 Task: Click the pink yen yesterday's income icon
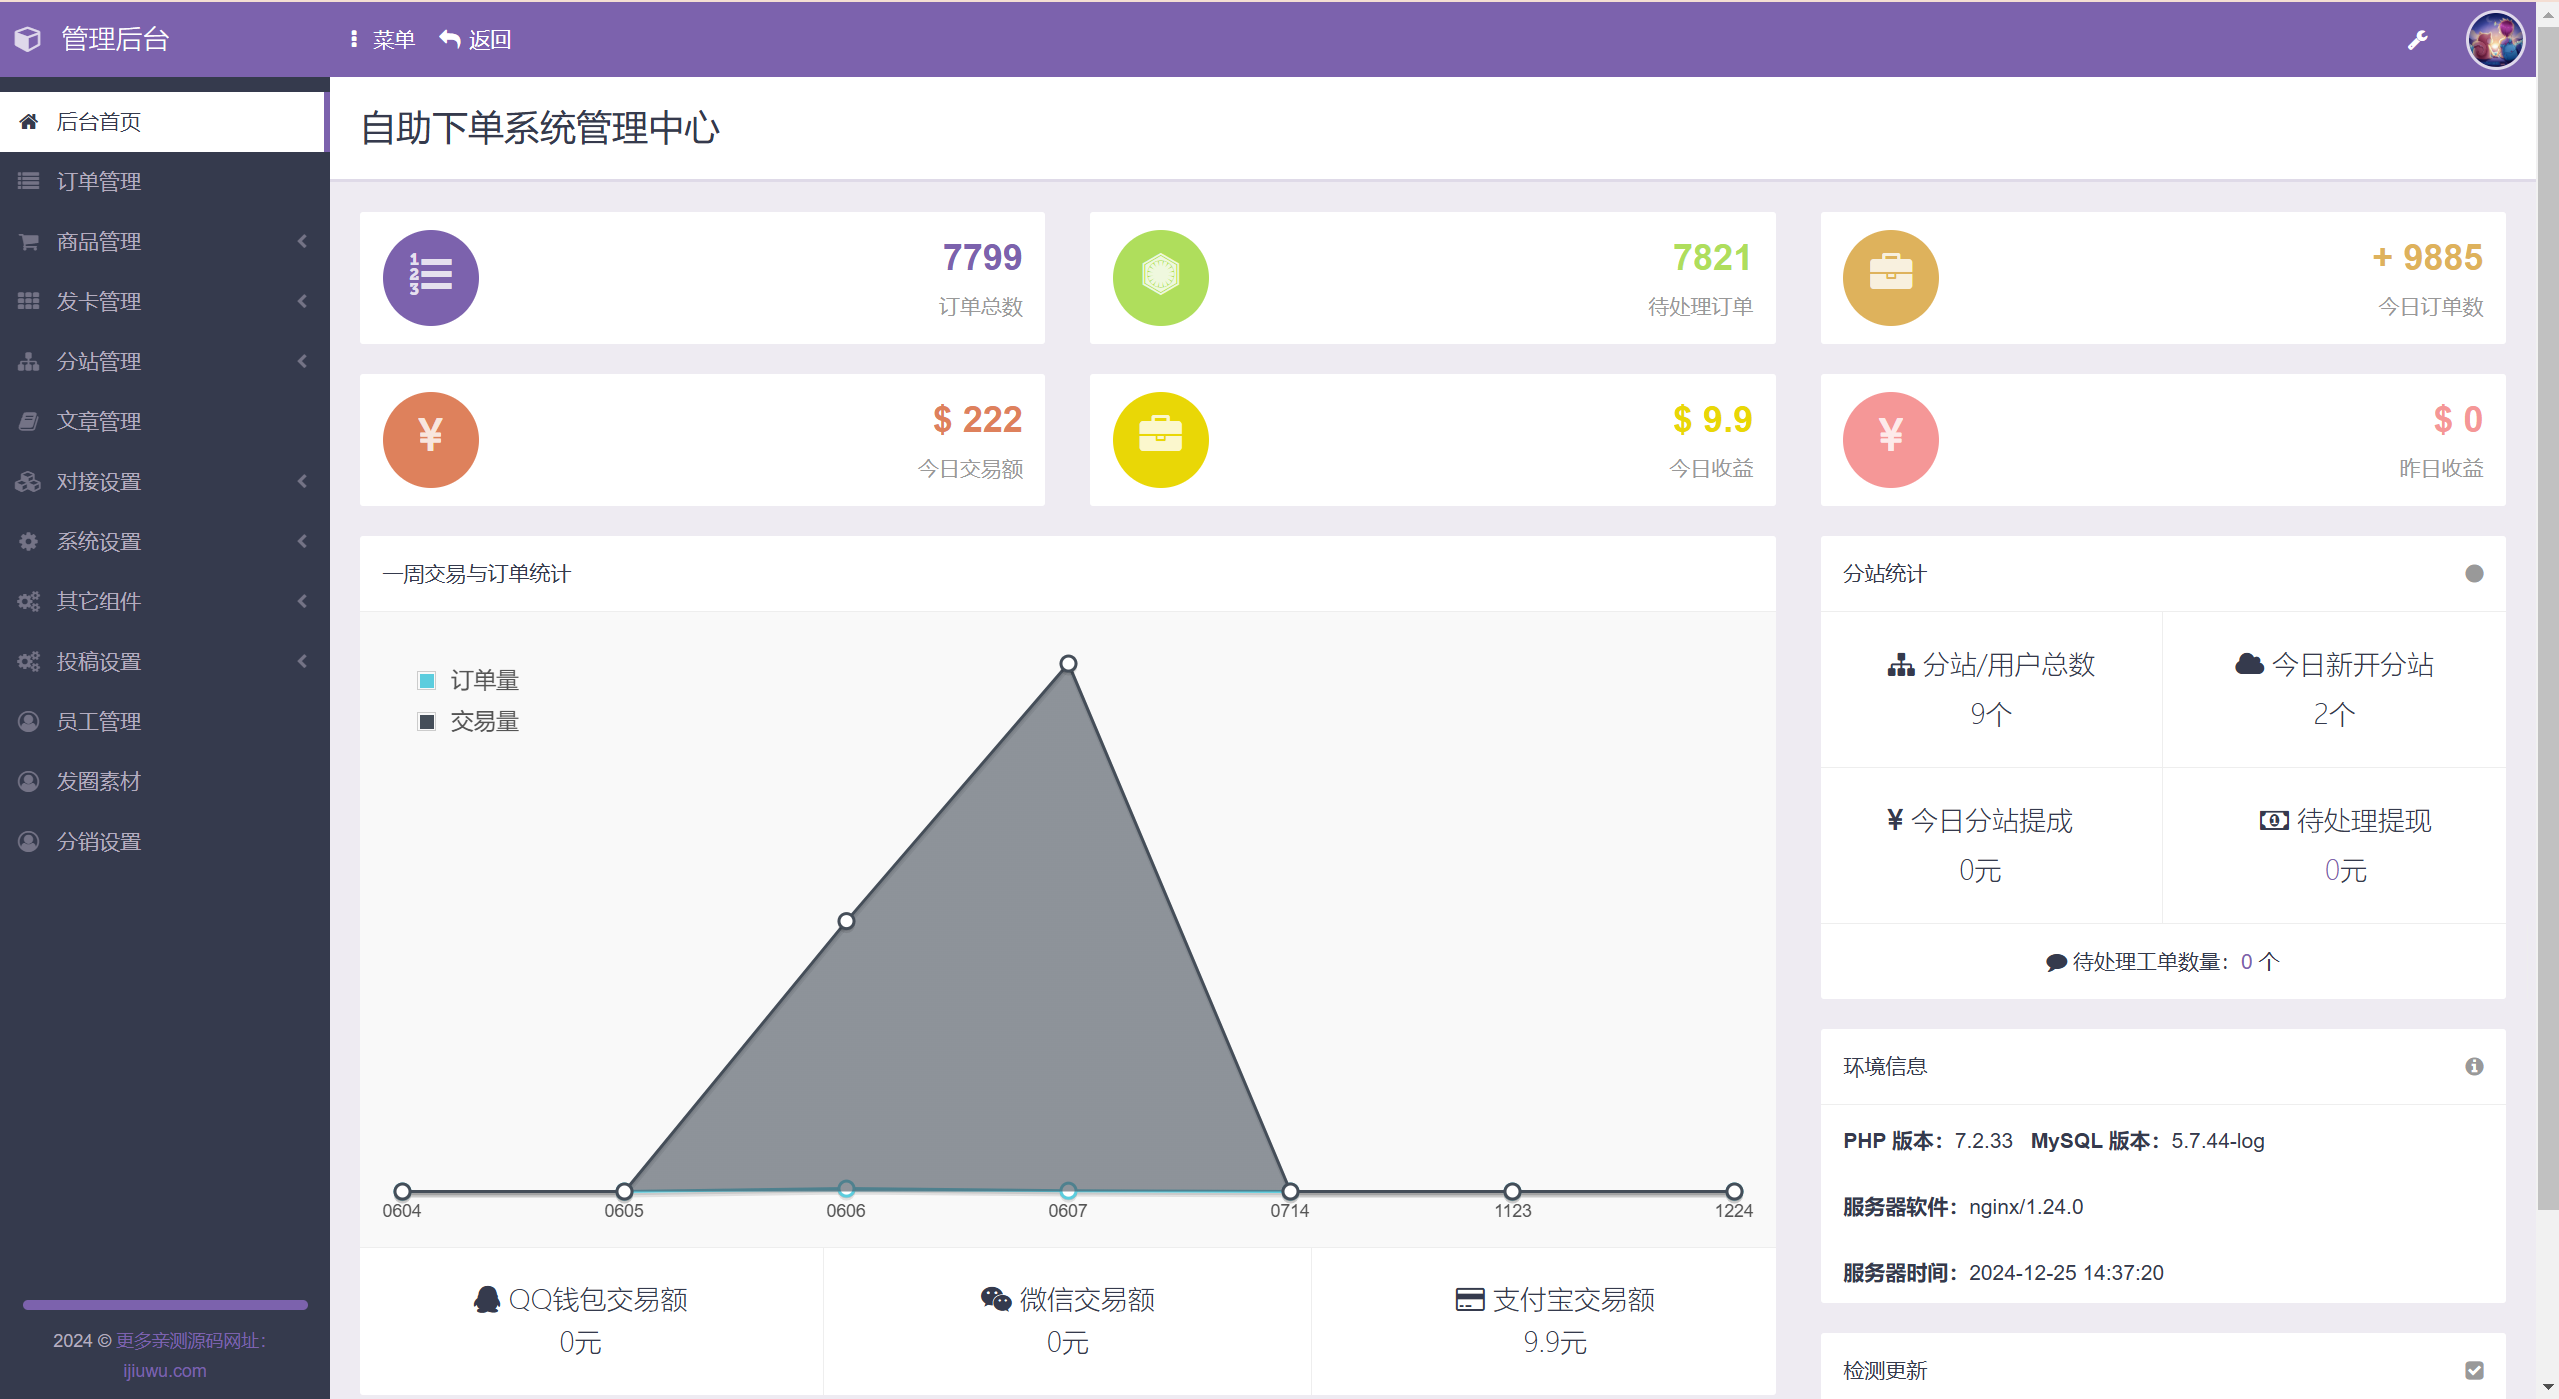(x=1890, y=440)
